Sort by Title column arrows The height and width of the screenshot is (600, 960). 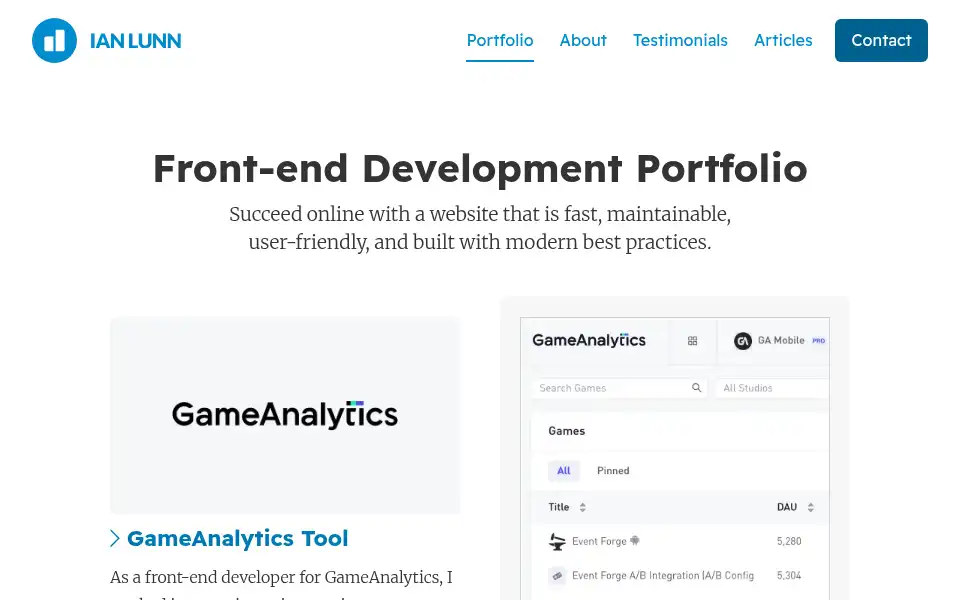tap(583, 507)
